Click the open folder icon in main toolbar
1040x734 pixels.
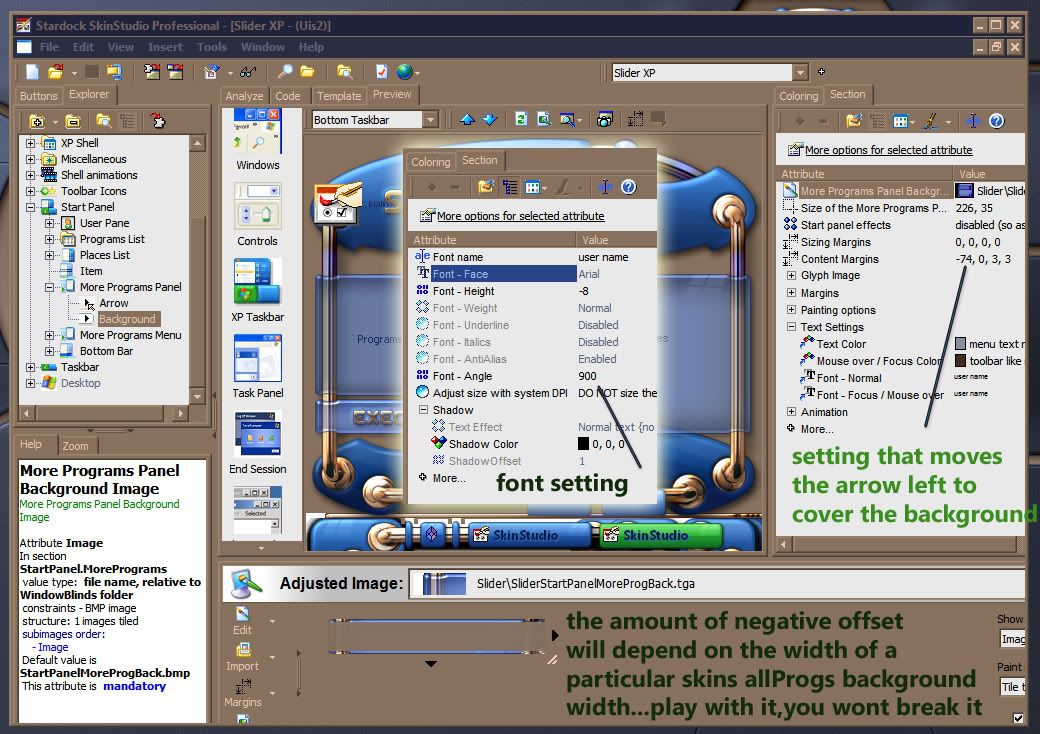click(x=56, y=72)
